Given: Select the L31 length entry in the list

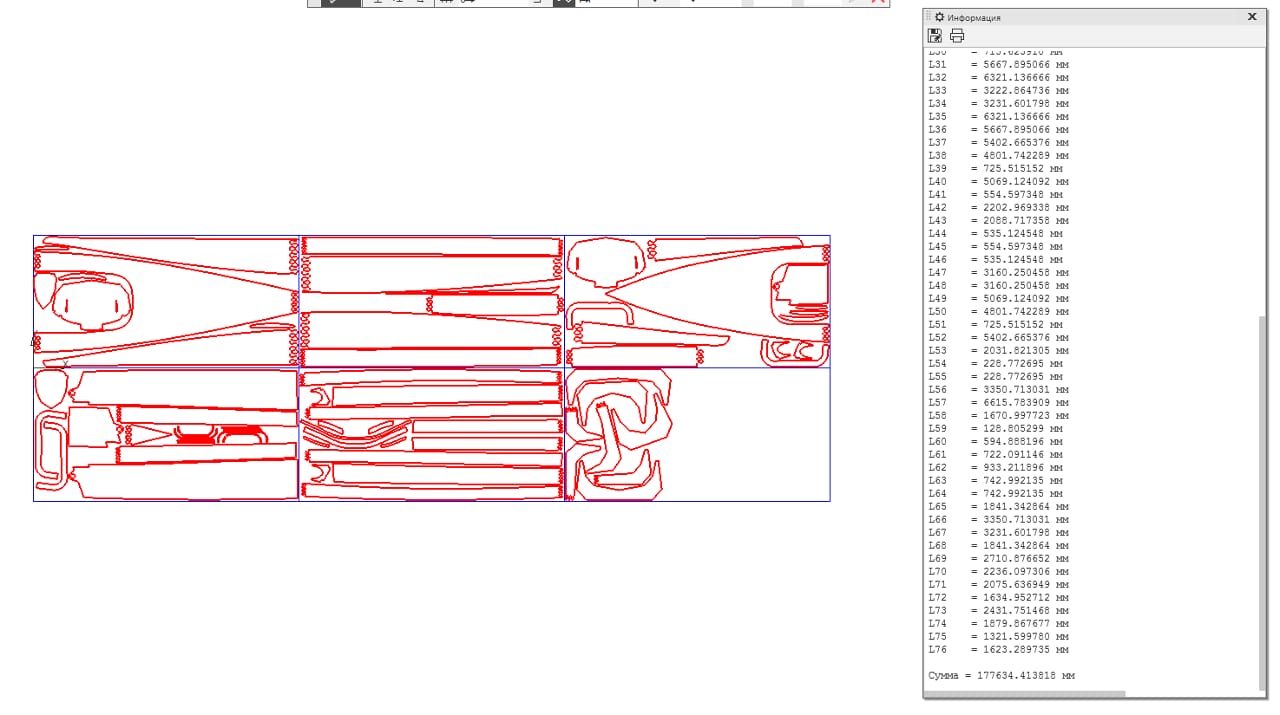Looking at the screenshot, I should 998,64.
